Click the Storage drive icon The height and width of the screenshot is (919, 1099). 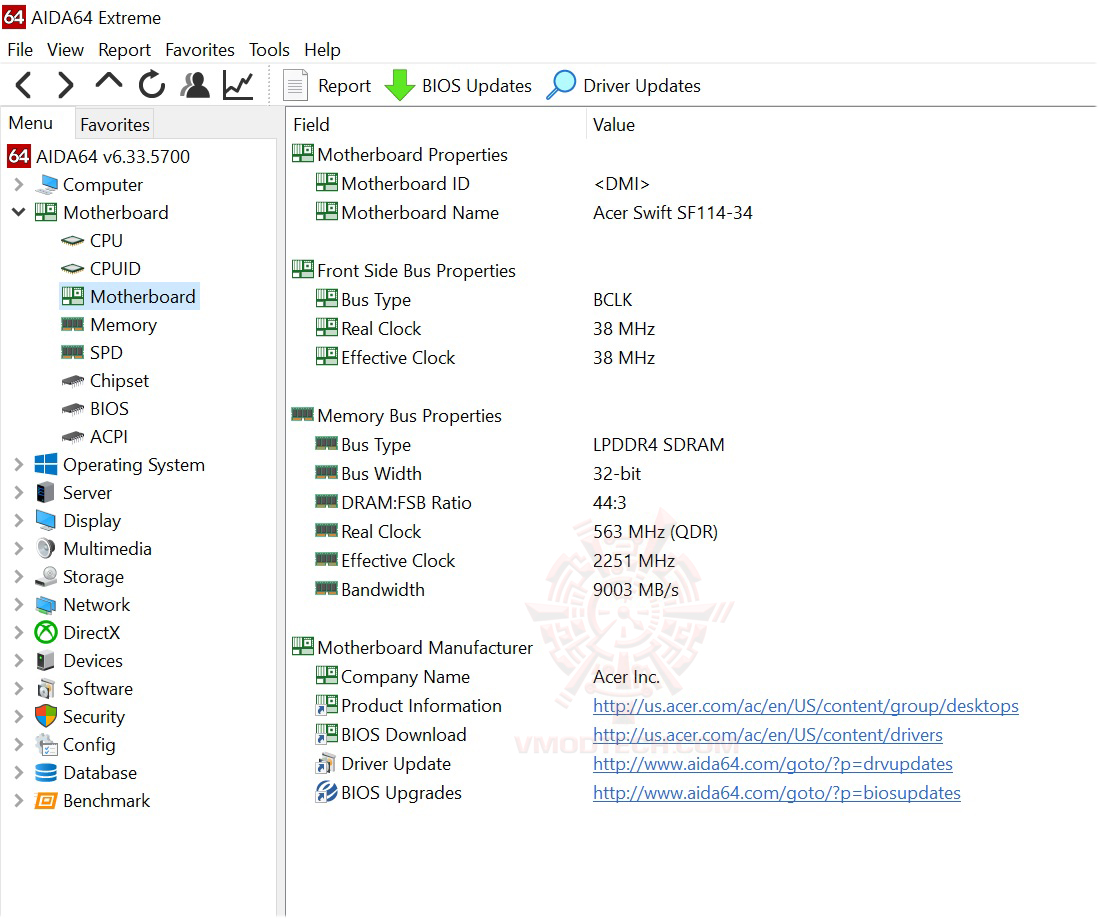46,576
